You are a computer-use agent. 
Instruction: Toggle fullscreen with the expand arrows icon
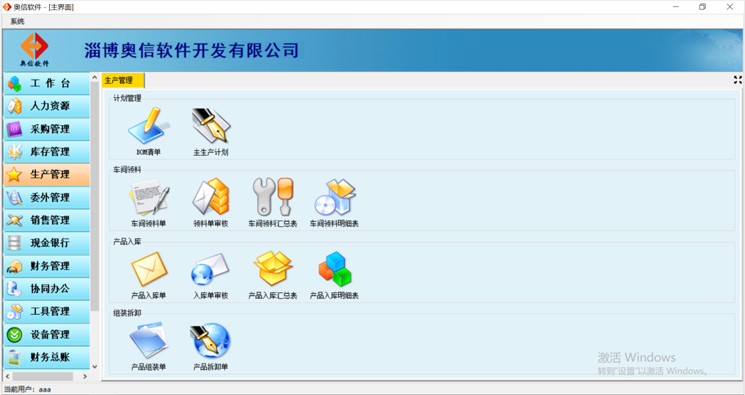click(737, 80)
